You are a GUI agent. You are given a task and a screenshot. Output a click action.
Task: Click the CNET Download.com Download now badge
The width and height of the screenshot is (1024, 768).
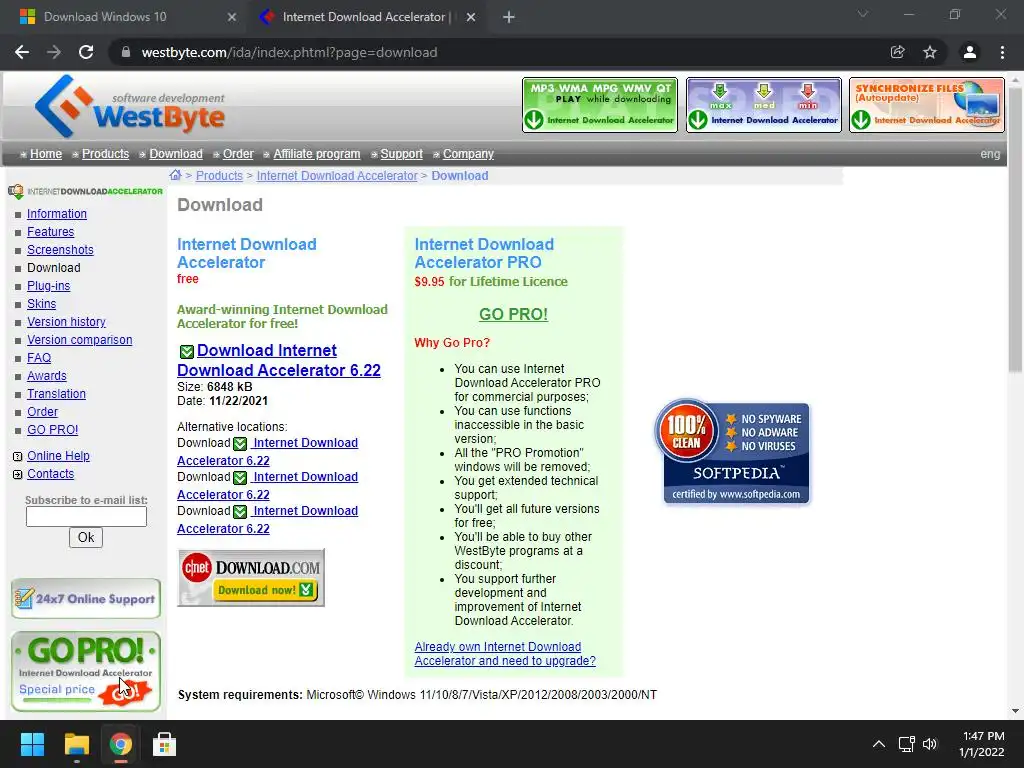(x=251, y=578)
